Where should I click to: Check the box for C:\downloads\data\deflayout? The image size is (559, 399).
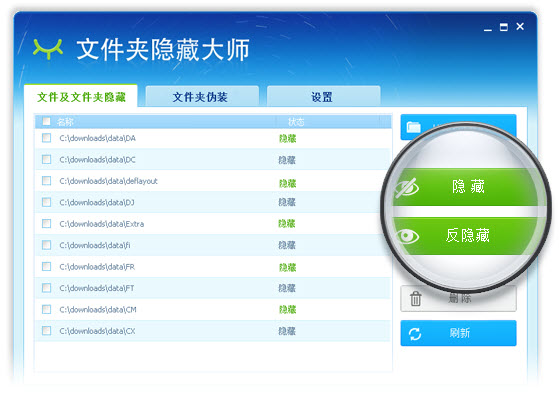click(46, 180)
